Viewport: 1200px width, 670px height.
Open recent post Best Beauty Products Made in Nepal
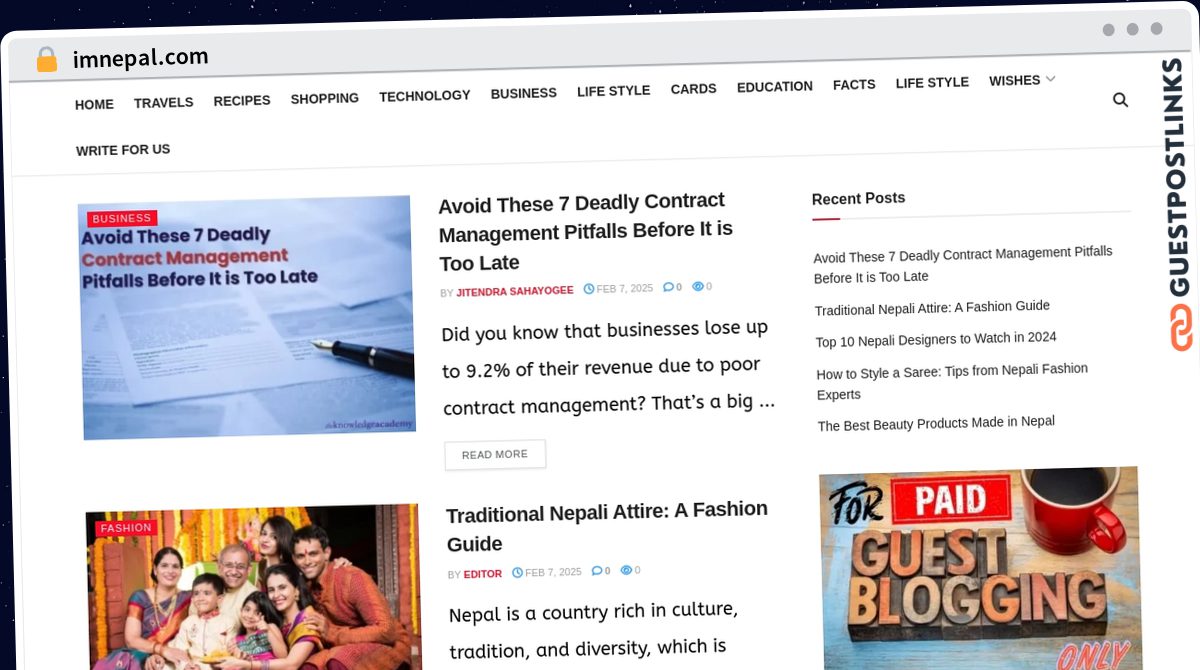[936, 423]
